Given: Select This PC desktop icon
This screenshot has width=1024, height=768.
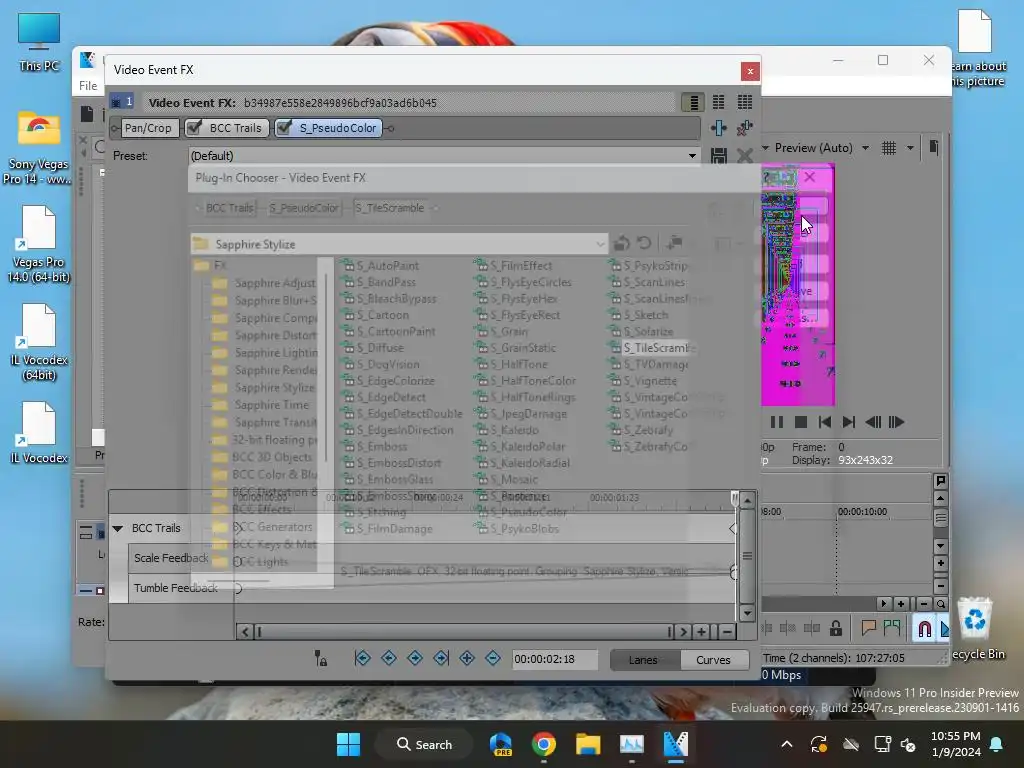Looking at the screenshot, I should point(39,42).
